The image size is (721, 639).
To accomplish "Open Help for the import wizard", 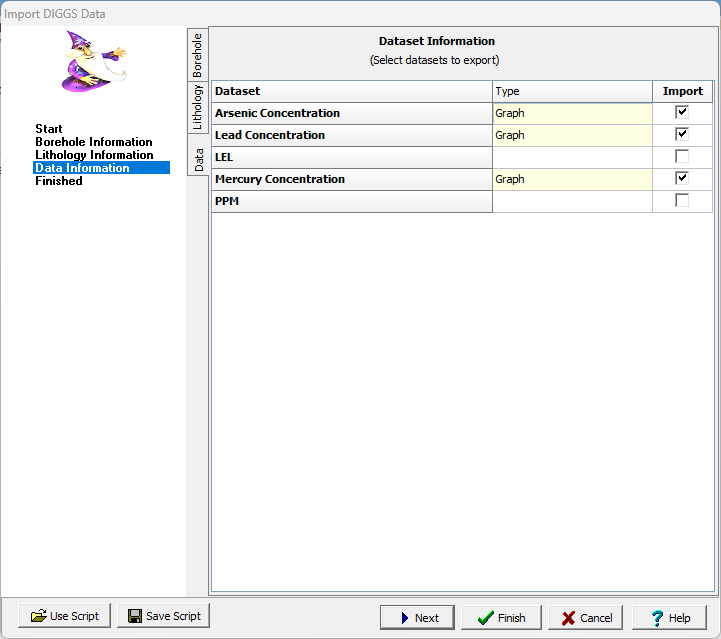I will tap(670, 617).
